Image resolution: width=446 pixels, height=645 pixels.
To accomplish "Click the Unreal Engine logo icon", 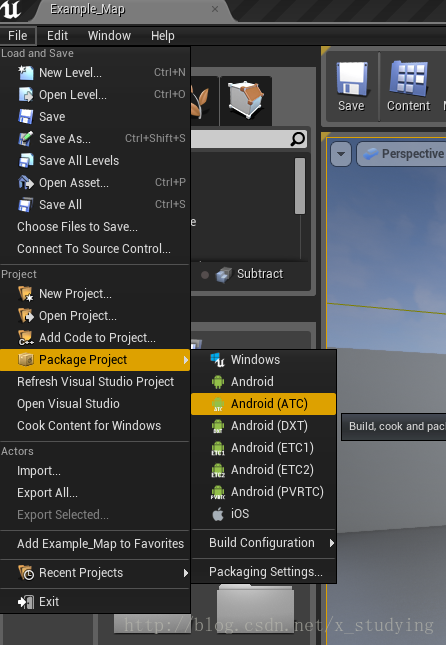I will coord(11,10).
